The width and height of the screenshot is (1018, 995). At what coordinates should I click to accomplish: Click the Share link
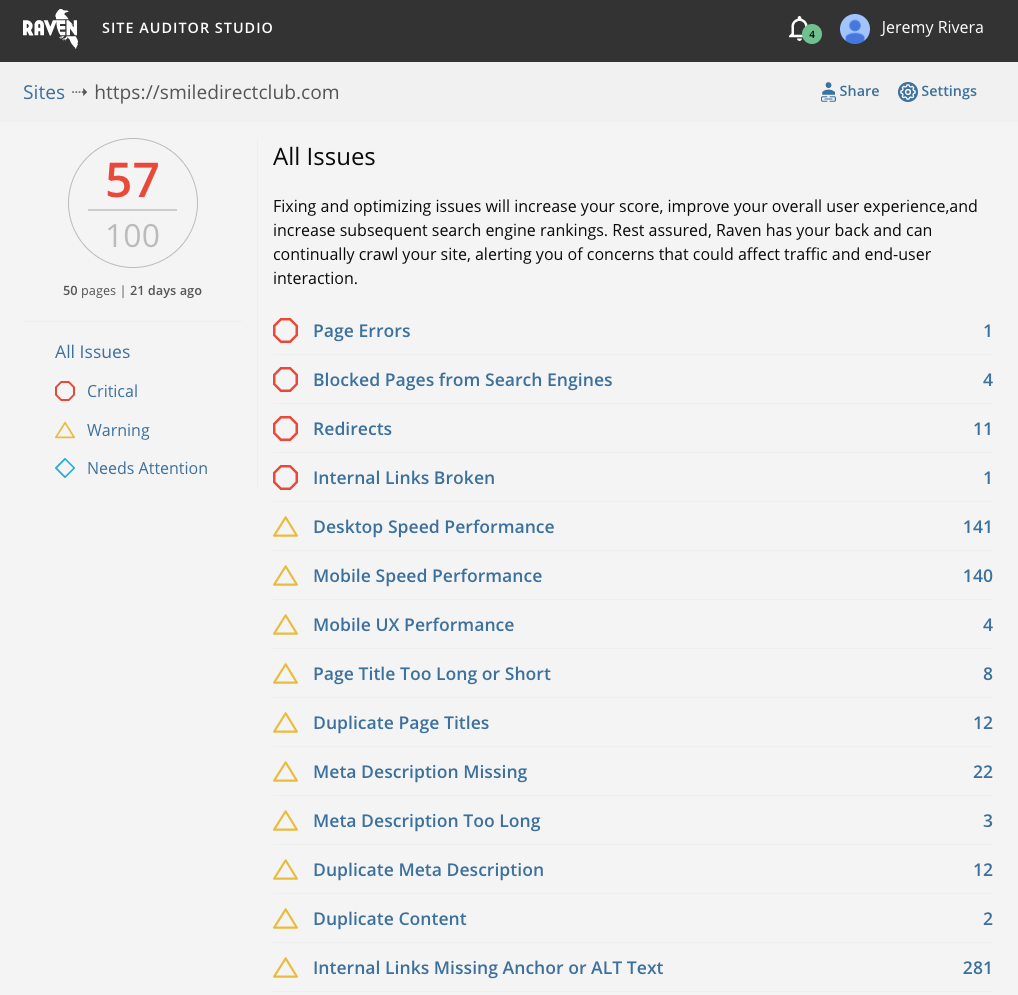[850, 92]
